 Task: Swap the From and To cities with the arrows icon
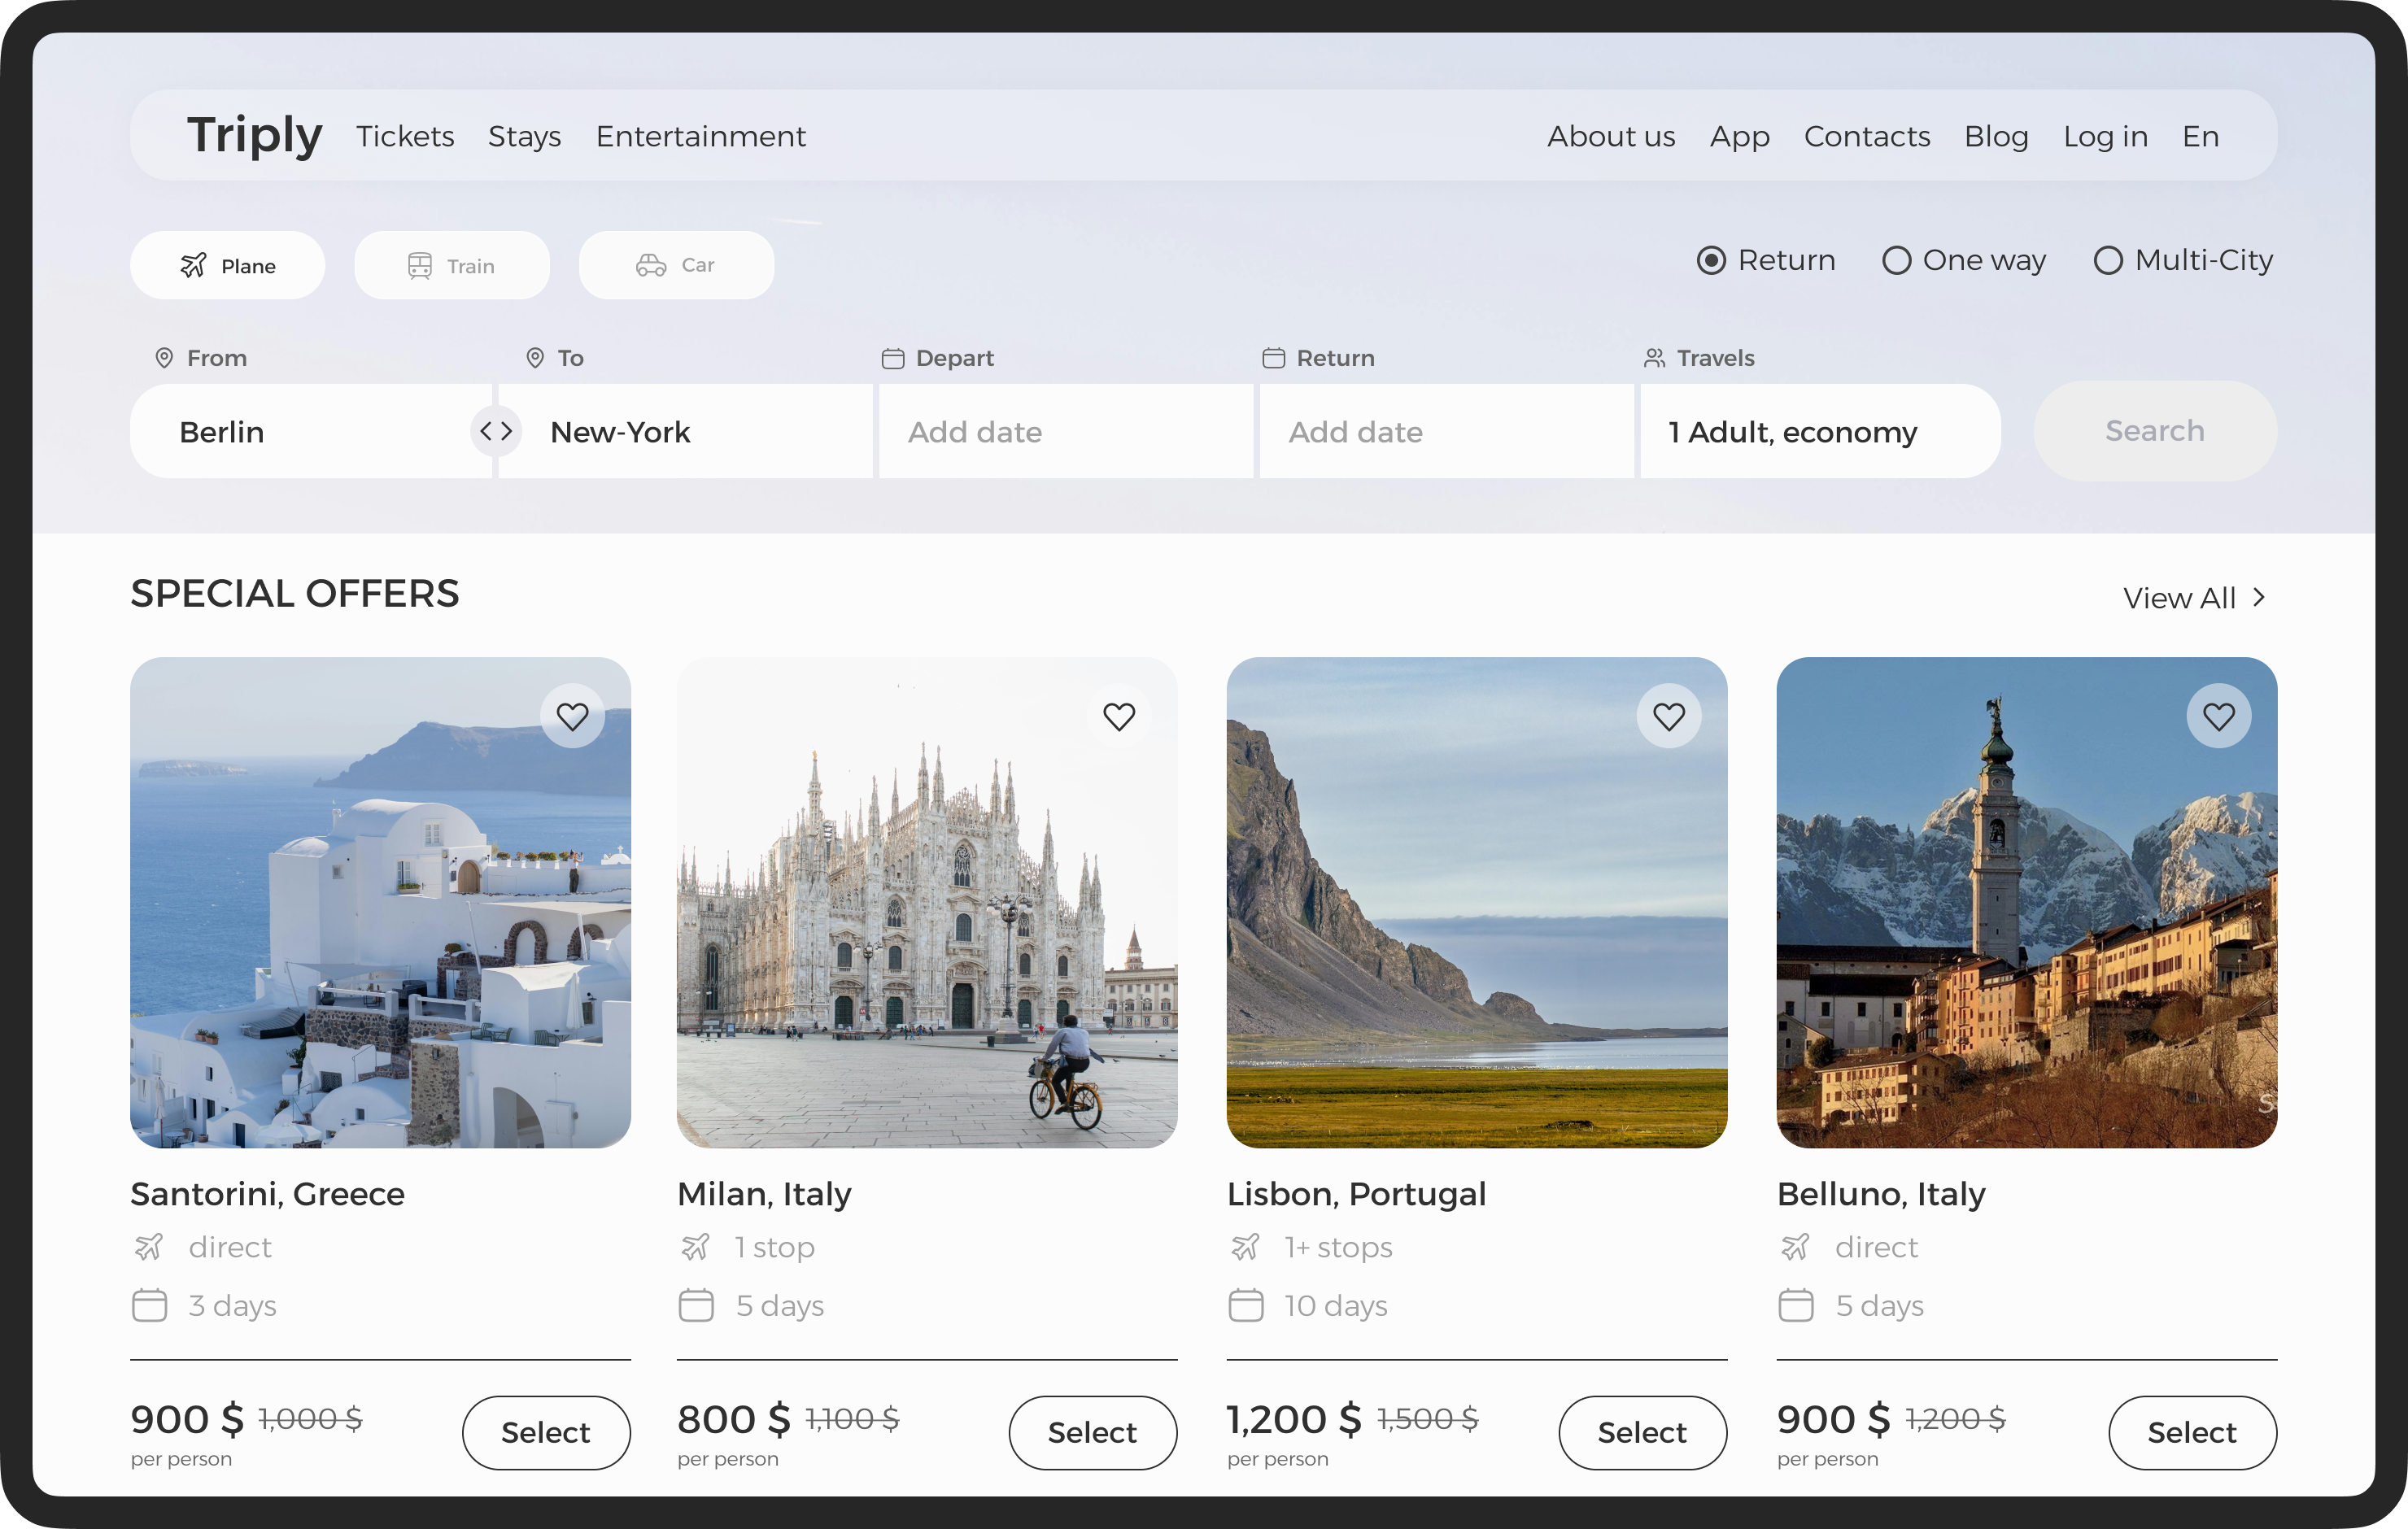[496, 431]
